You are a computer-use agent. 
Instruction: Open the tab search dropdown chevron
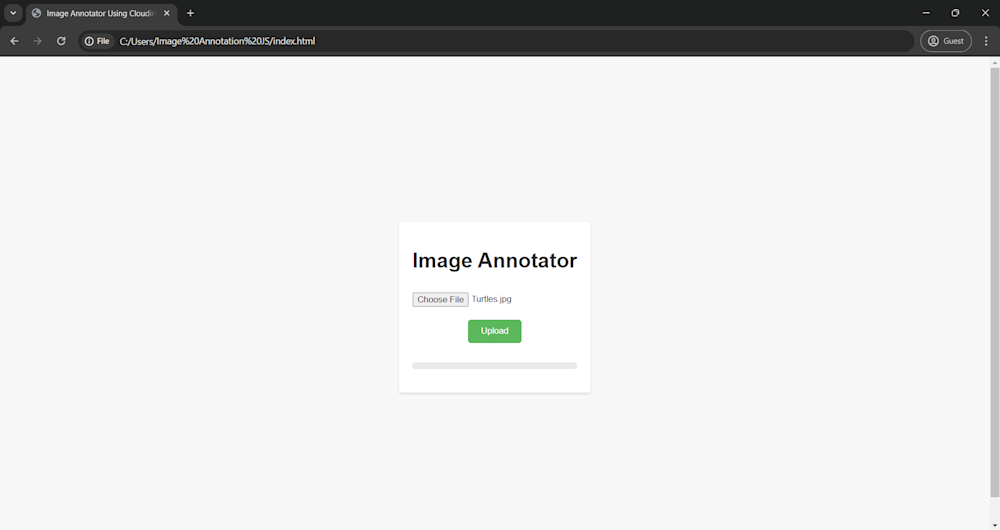point(13,13)
